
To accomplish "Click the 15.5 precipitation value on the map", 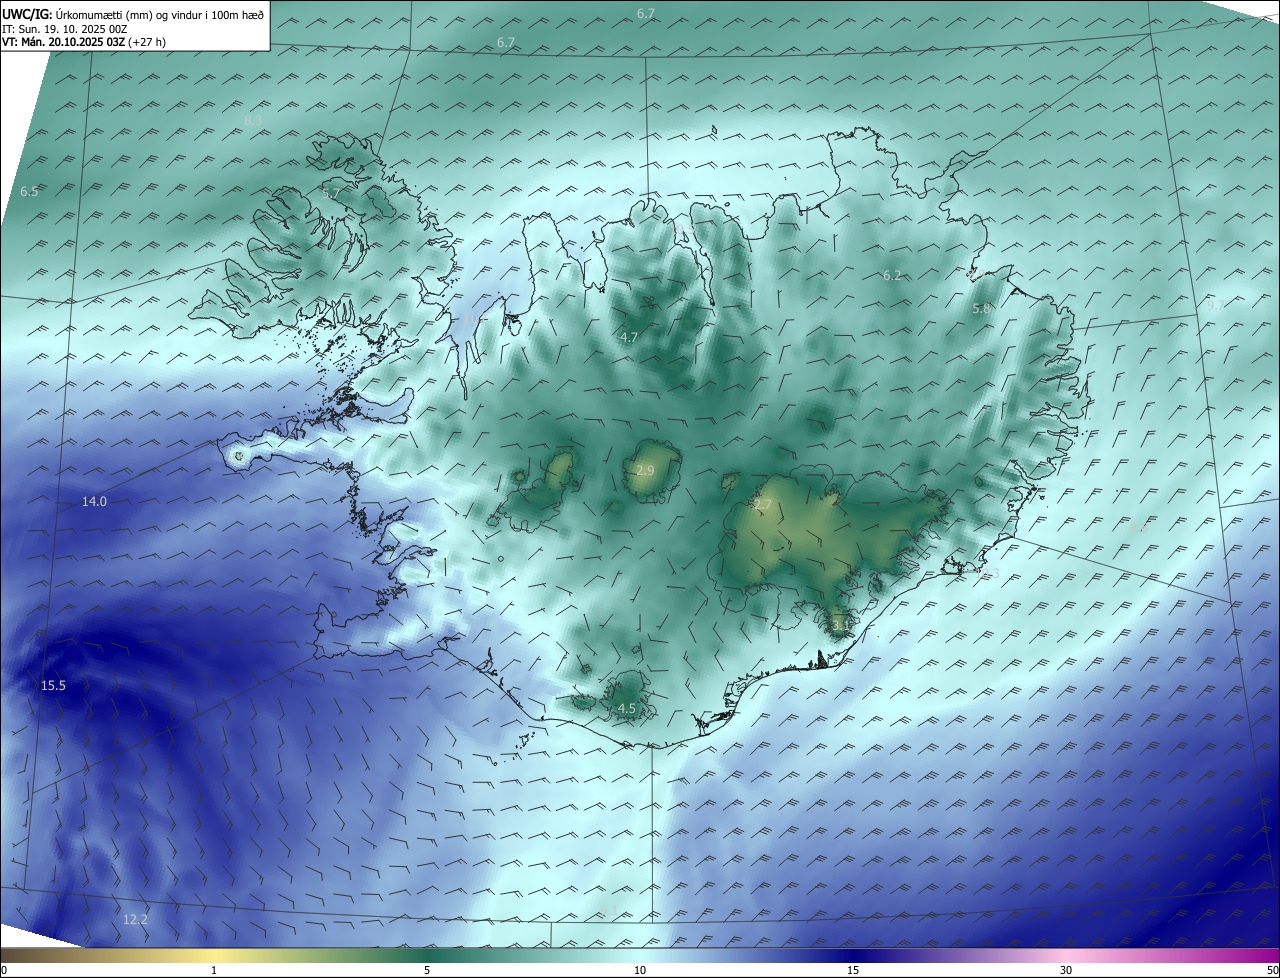I will pos(53,686).
